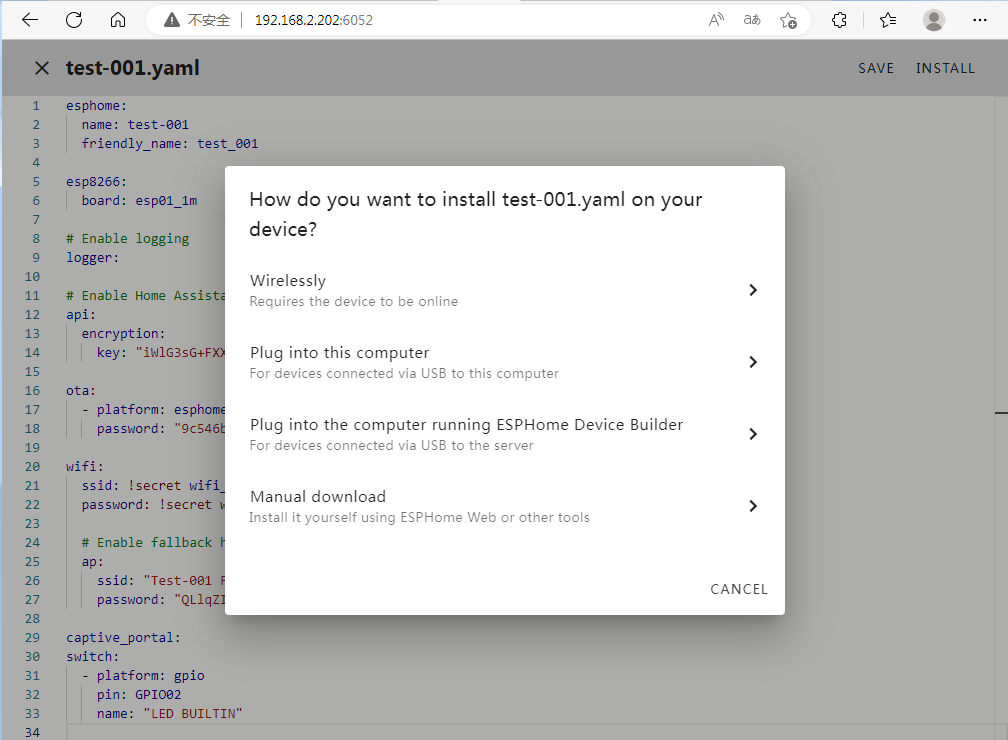Reload the page with refresh icon
1008x740 pixels.
[x=74, y=20]
